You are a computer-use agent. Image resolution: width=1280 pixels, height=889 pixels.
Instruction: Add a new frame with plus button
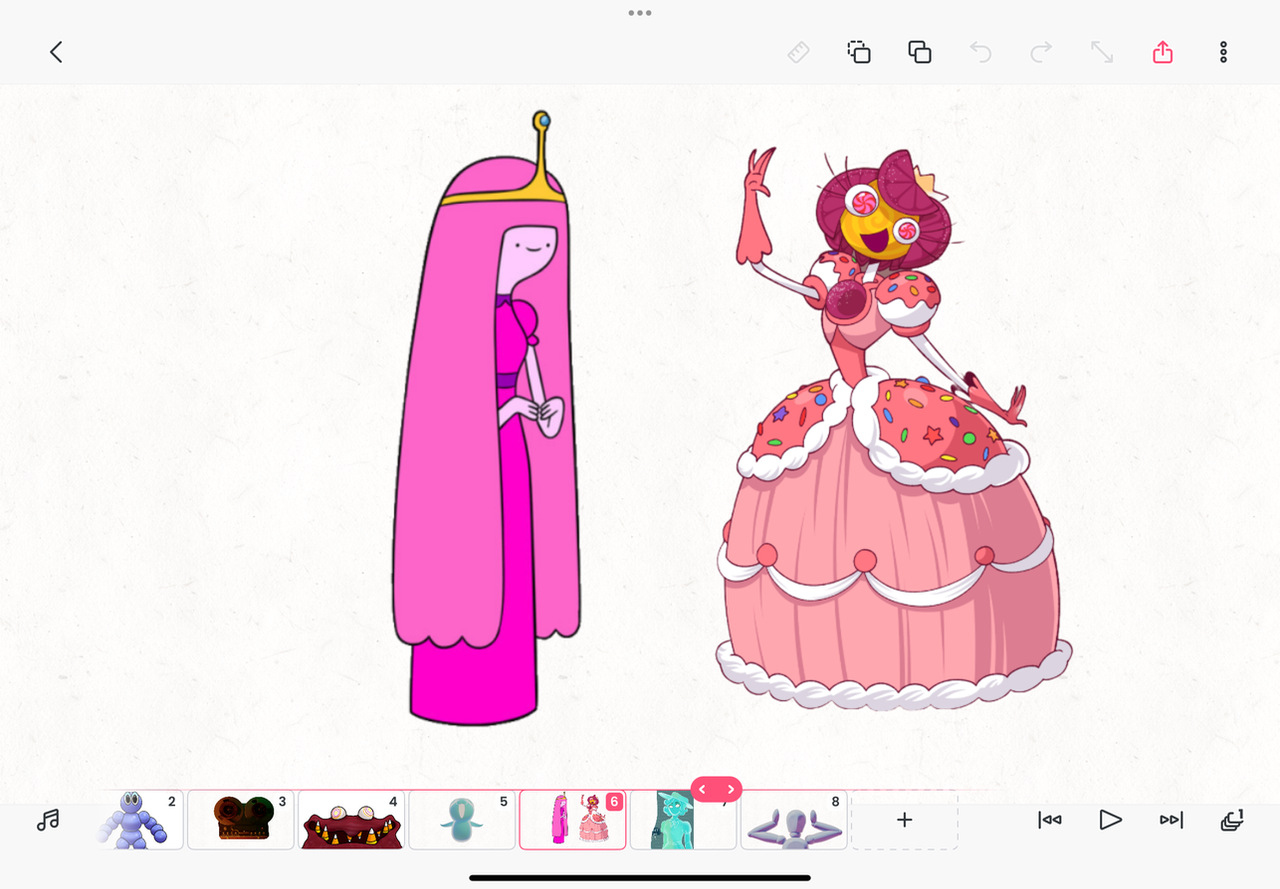(x=904, y=820)
